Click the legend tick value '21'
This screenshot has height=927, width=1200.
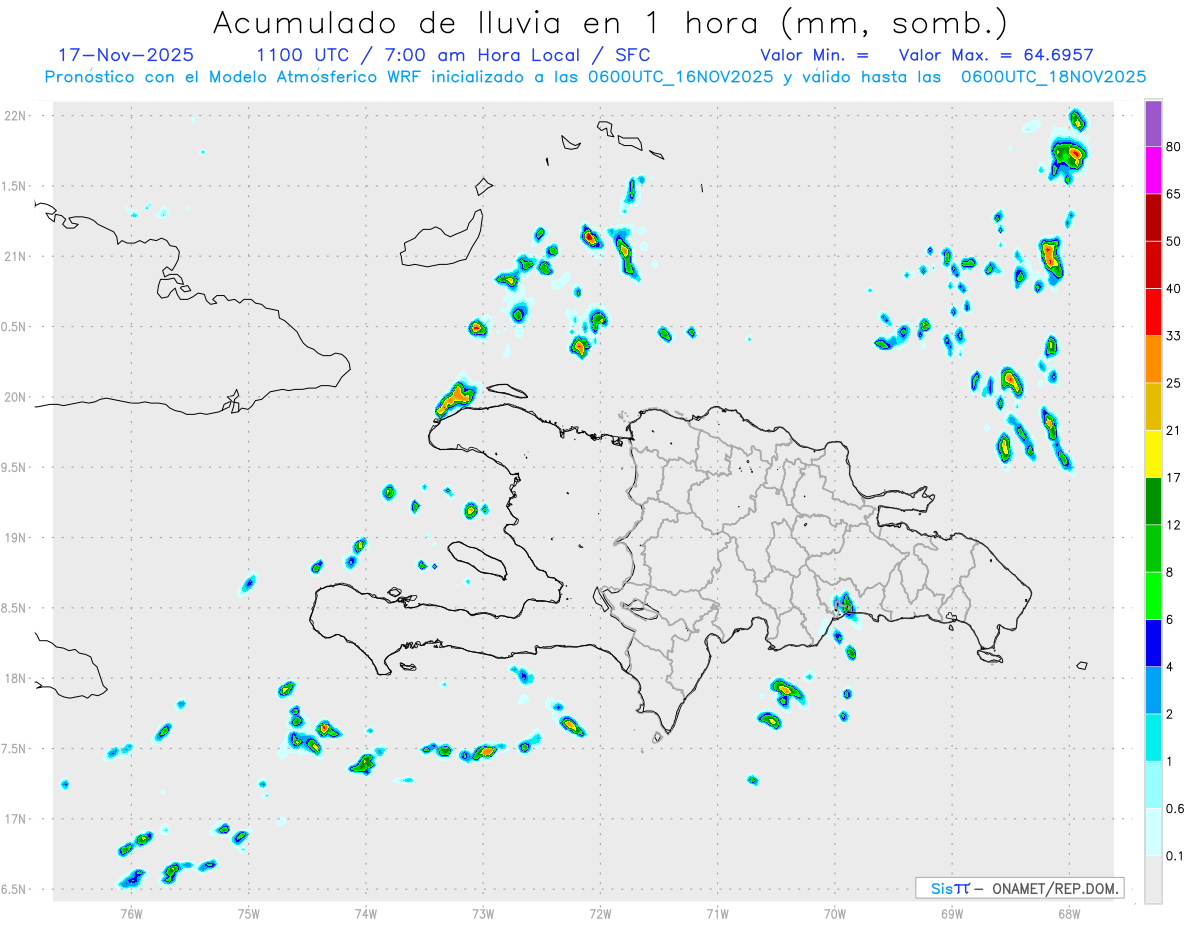(x=1174, y=430)
